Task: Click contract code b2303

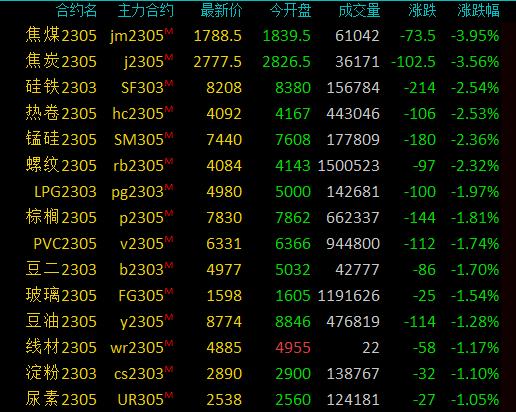Action: [141, 270]
